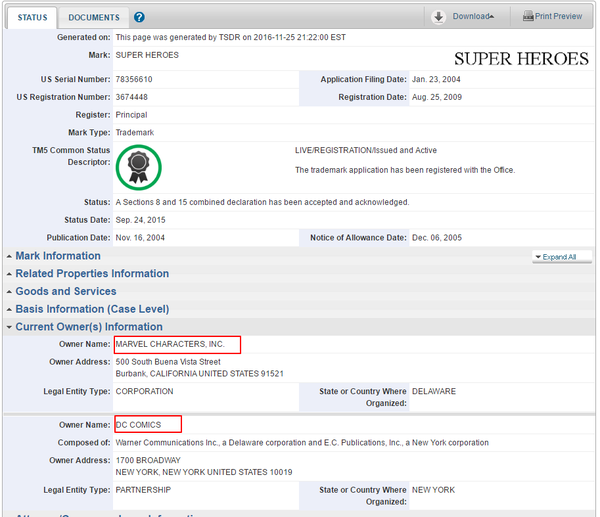The width and height of the screenshot is (600, 517).
Task: Expand Basis Information (Case Level) section
Action: point(92,309)
